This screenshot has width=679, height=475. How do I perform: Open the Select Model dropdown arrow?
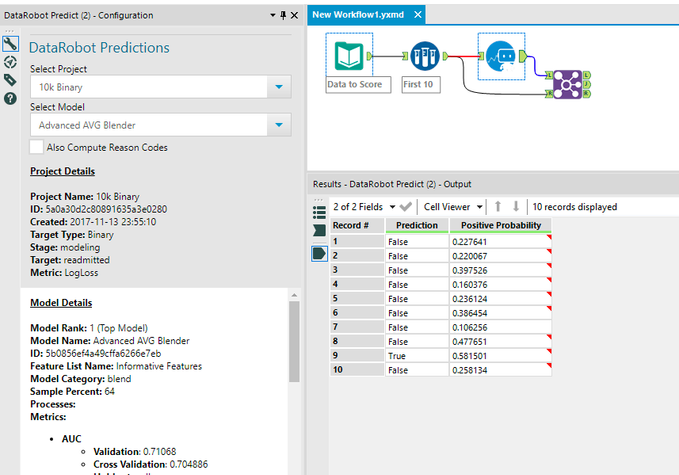279,125
